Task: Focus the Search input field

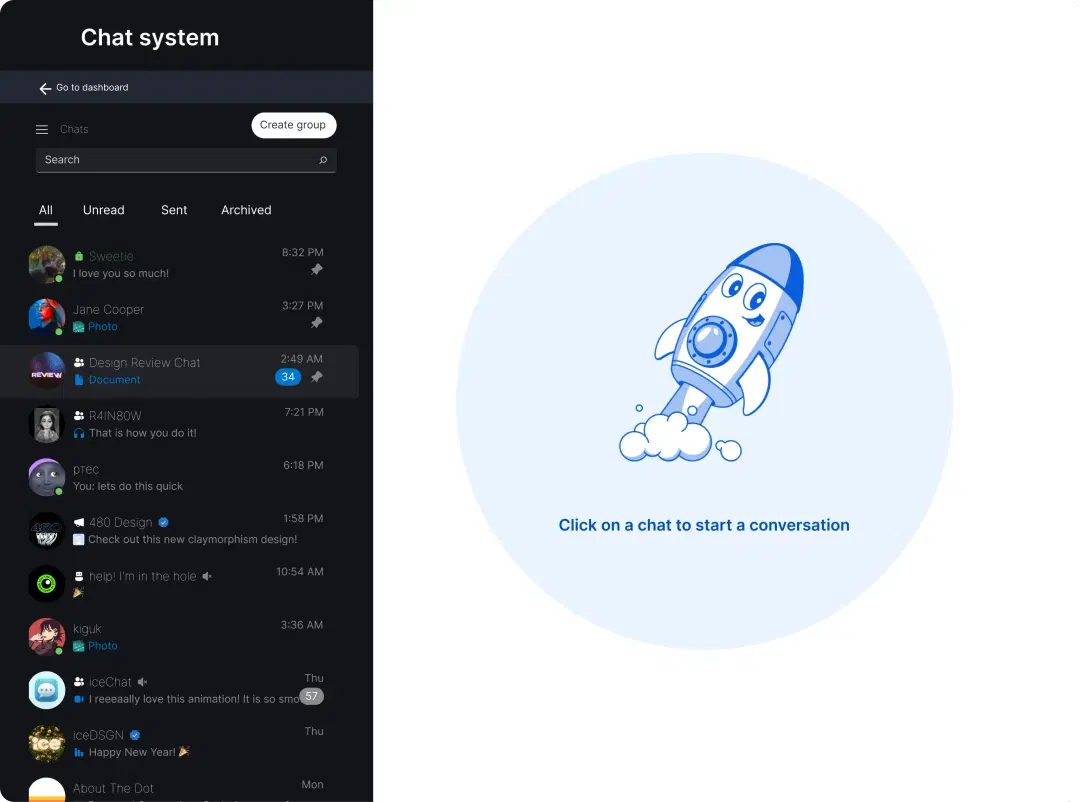Action: coord(186,160)
